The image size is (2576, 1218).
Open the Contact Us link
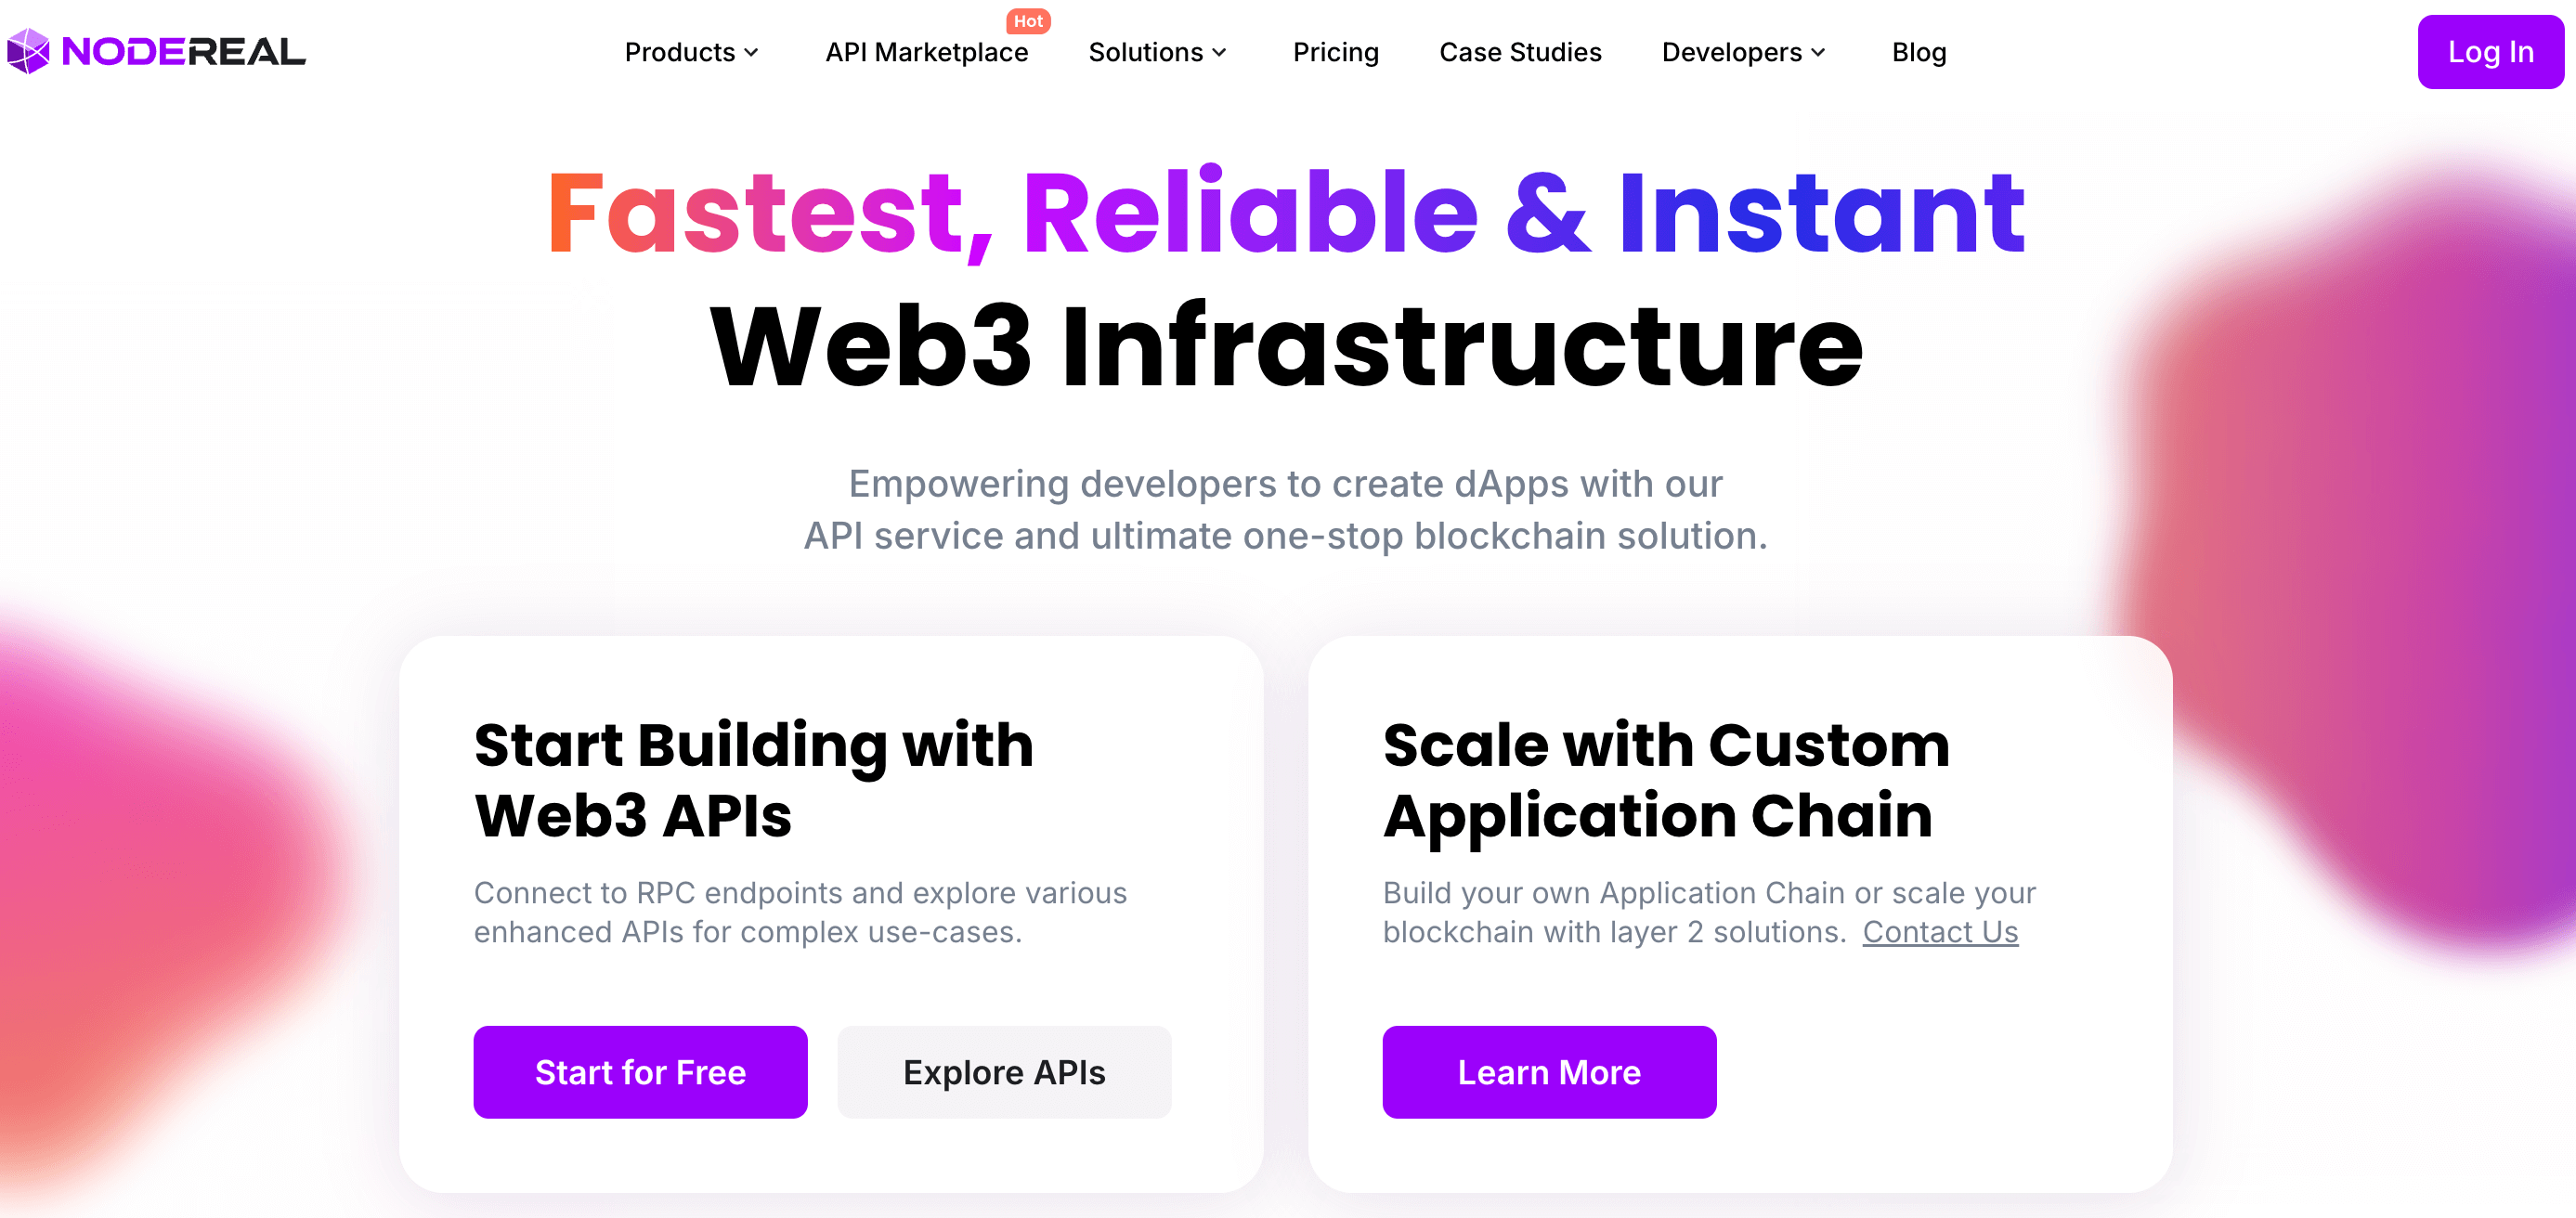pyautogui.click(x=1940, y=931)
